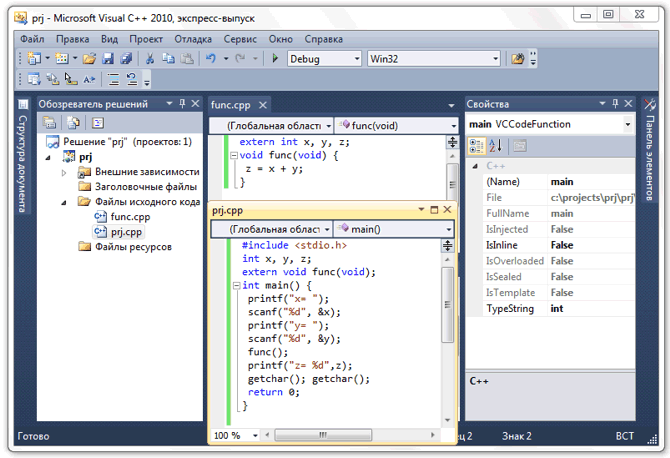
Task: Collapse the prj project node
Action: [48, 158]
